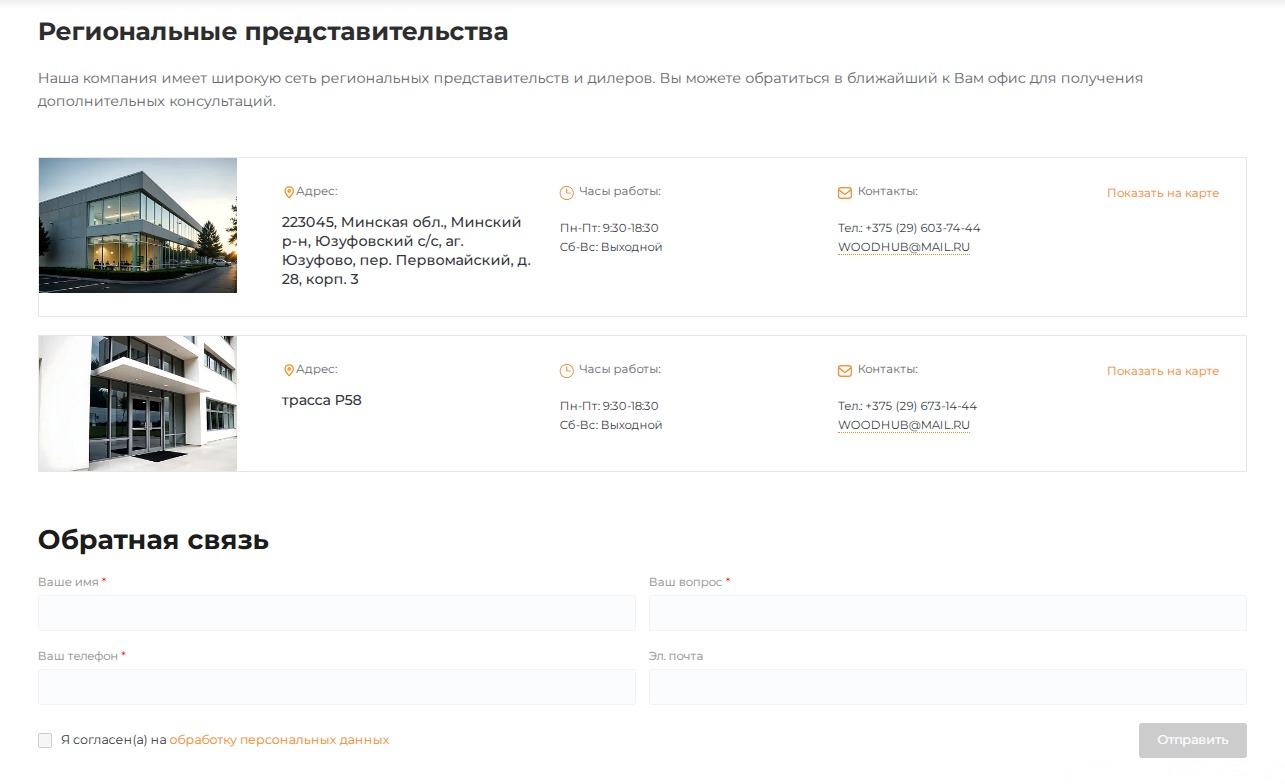Click the envelope icon beside second office contacts
This screenshot has width=1285, height=784.
(844, 368)
